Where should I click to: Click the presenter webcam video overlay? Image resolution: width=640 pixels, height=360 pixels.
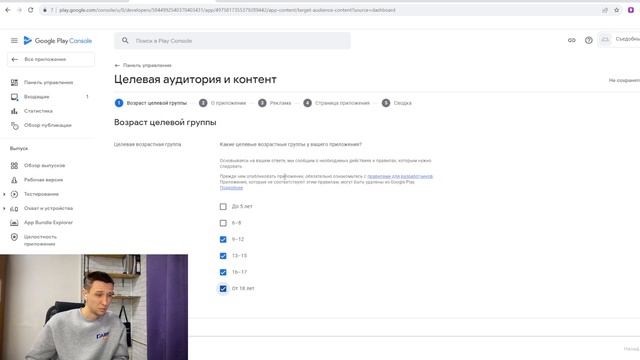tap(94, 307)
